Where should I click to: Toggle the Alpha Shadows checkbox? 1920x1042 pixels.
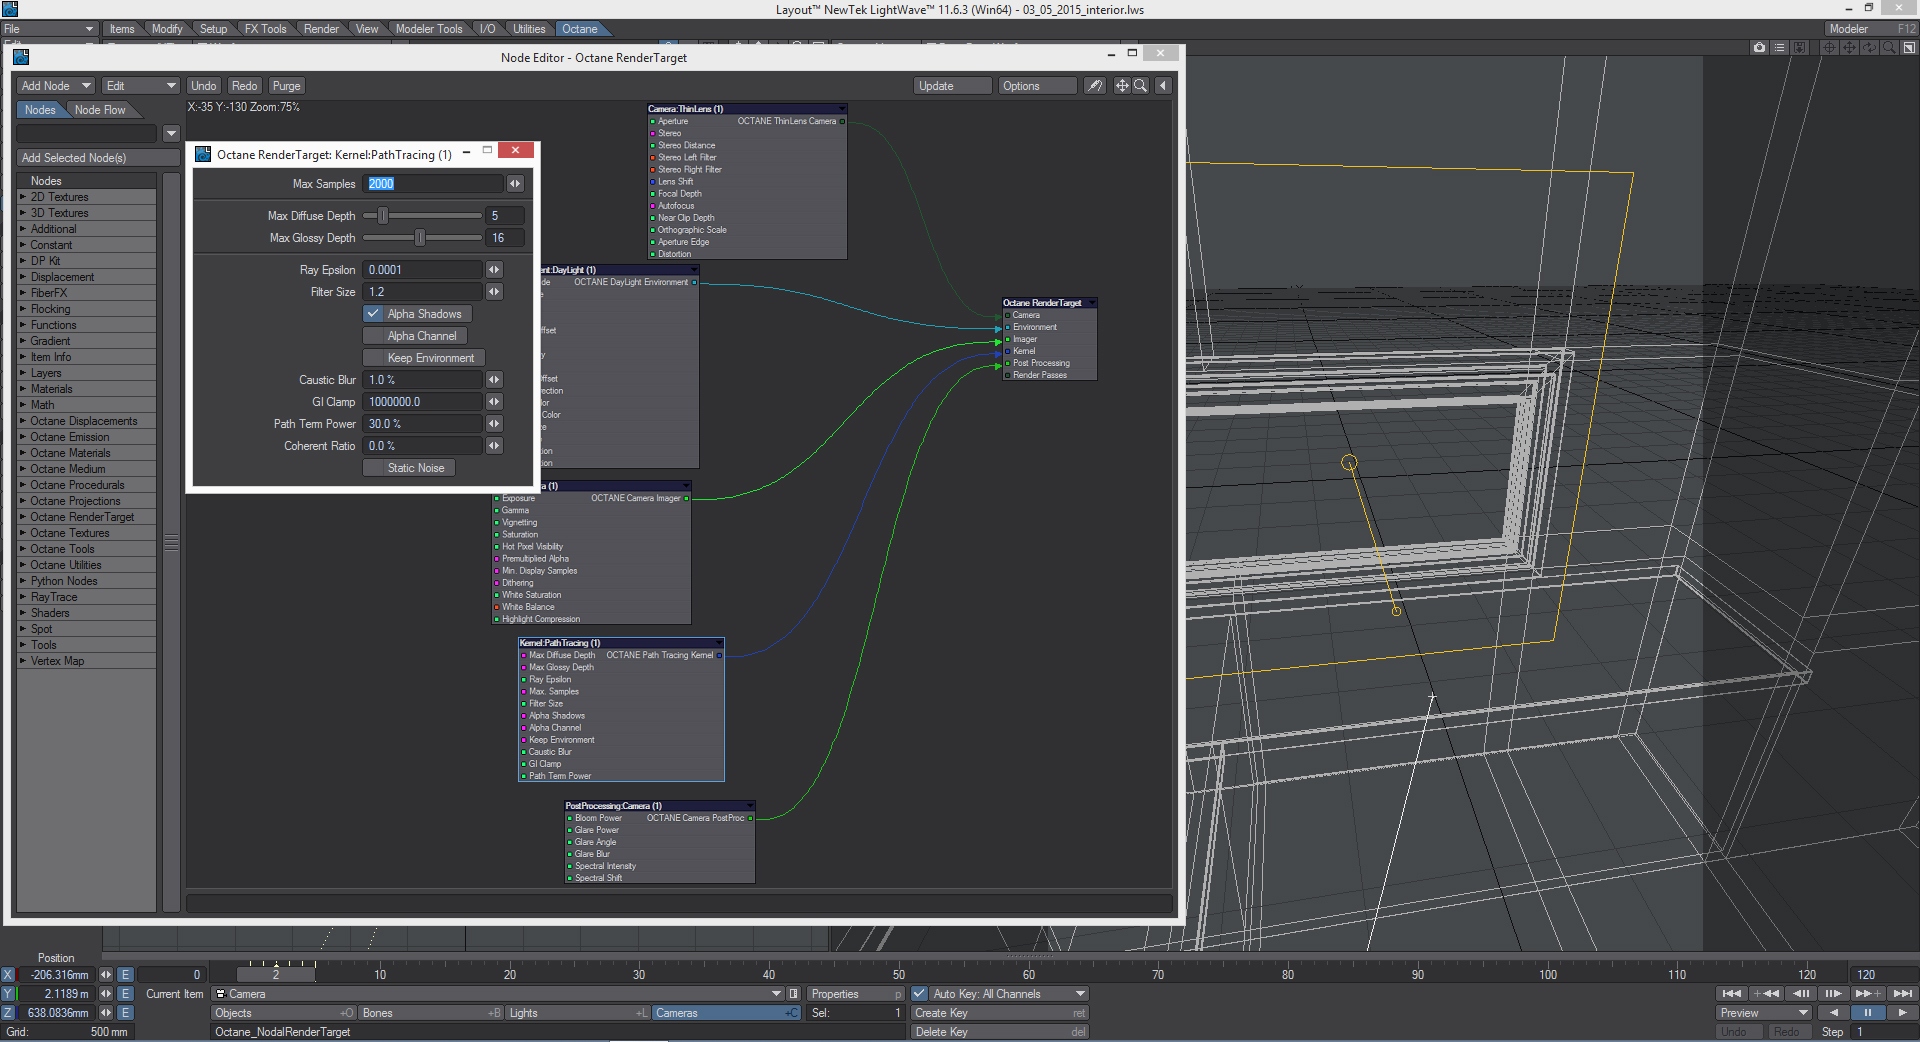374,314
